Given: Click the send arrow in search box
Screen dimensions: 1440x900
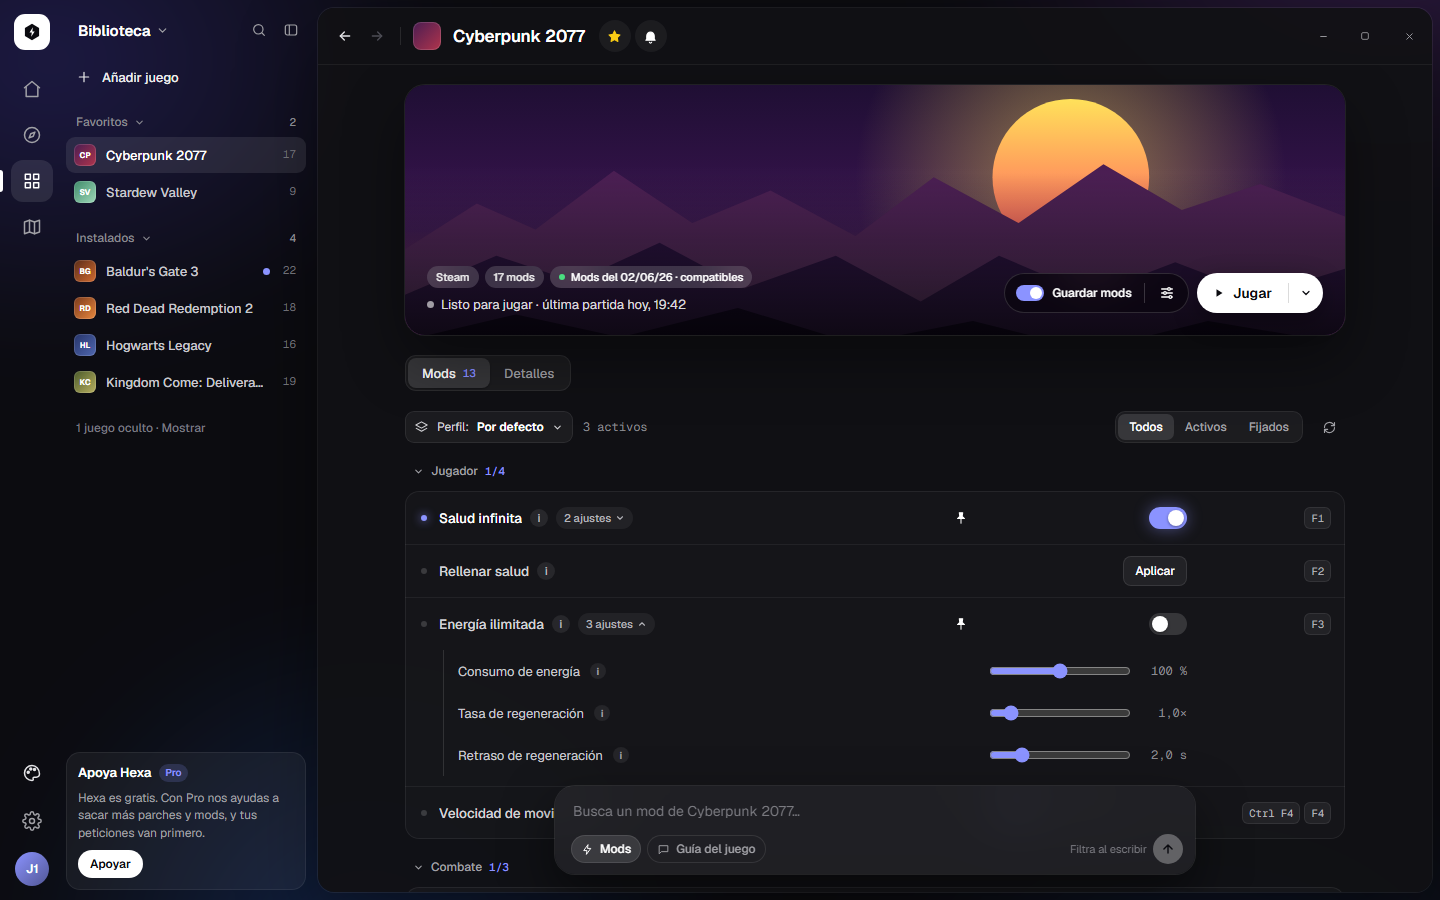Looking at the screenshot, I should tap(1168, 849).
